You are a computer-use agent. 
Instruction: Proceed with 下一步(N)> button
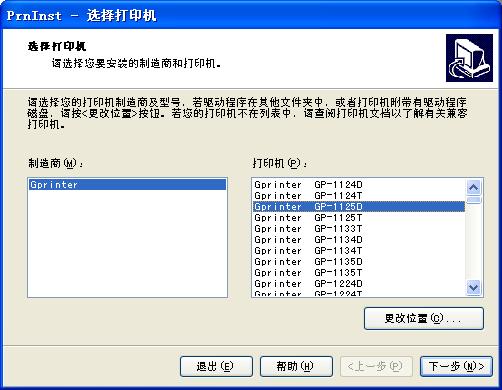pos(456,366)
